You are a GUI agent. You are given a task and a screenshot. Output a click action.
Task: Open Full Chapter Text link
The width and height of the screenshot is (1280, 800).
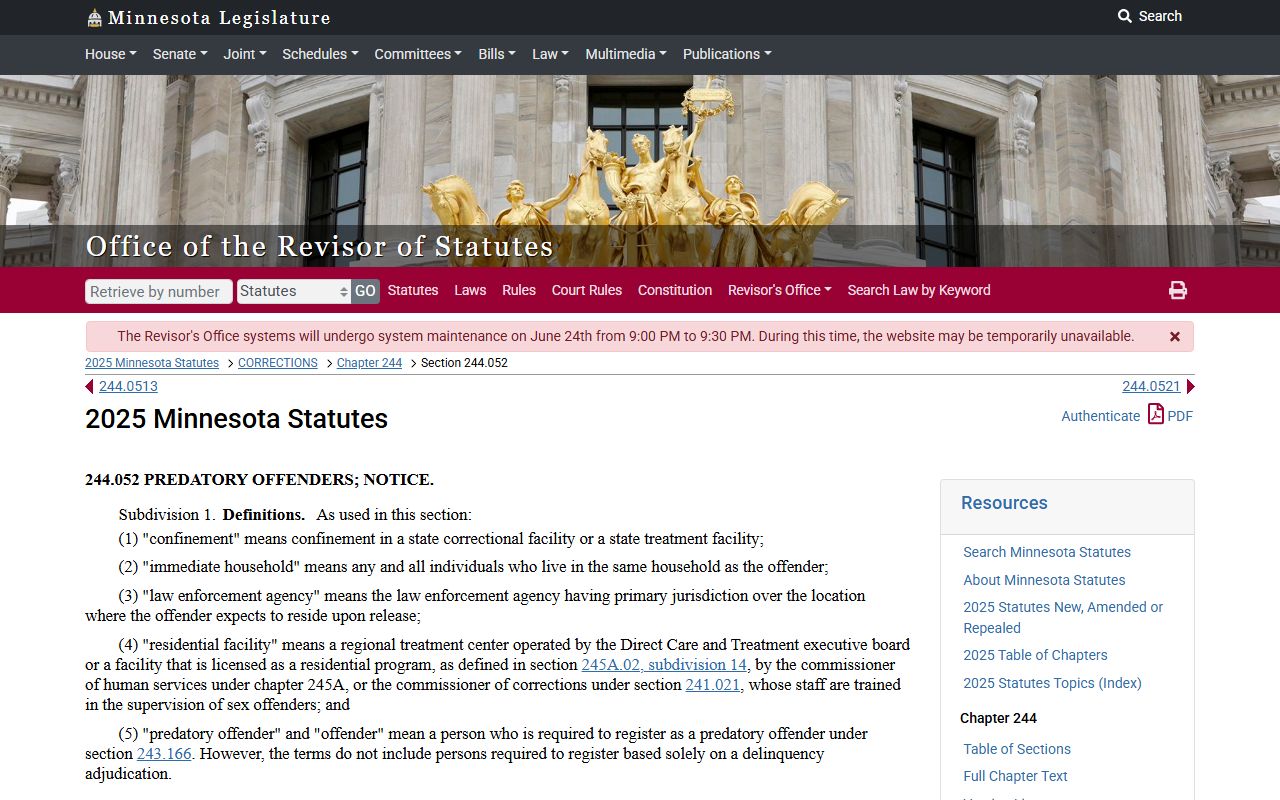1015,776
